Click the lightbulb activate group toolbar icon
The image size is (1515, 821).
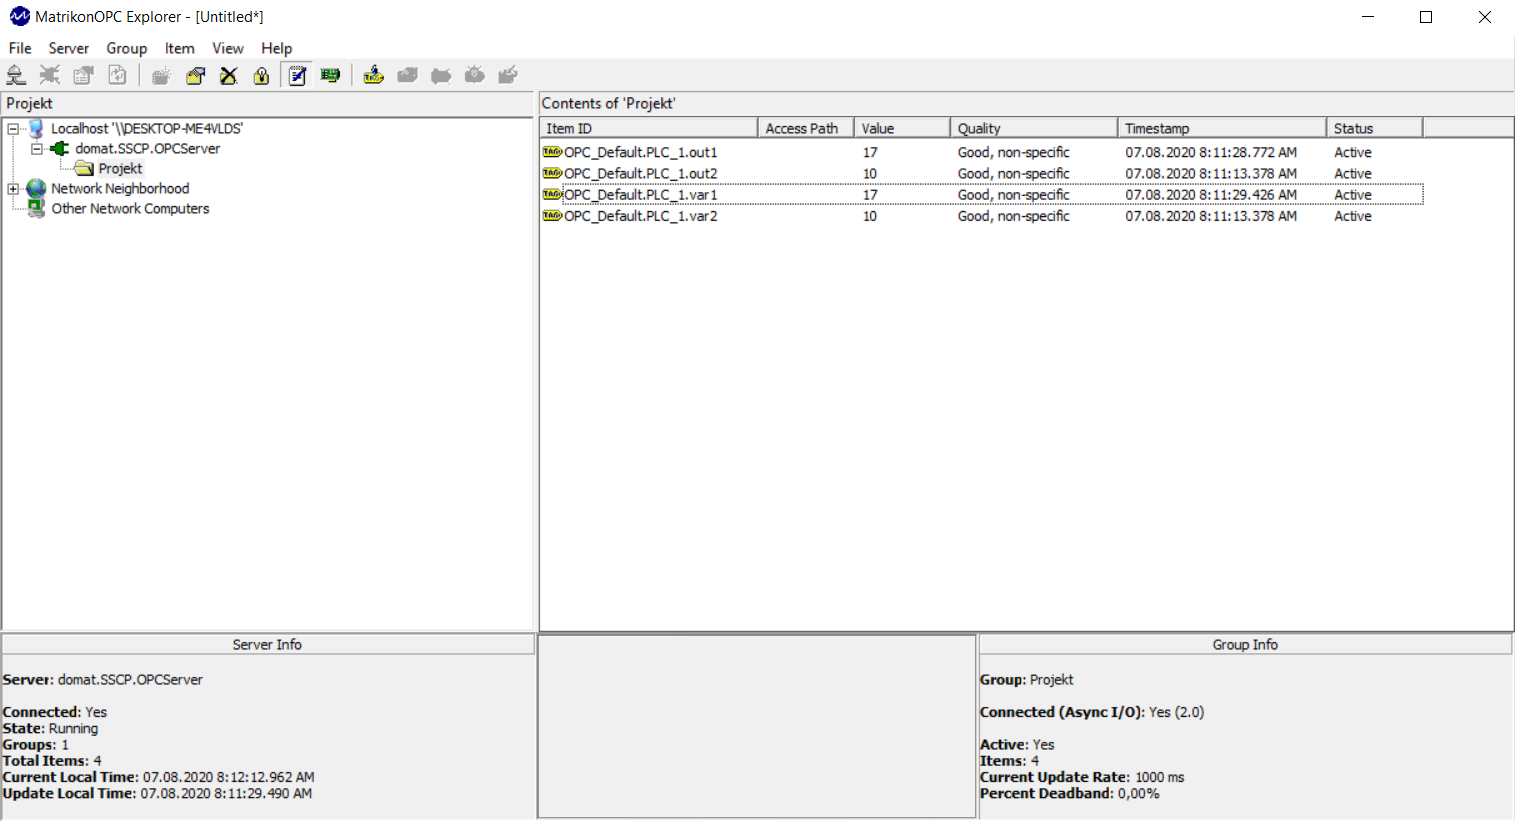point(262,75)
